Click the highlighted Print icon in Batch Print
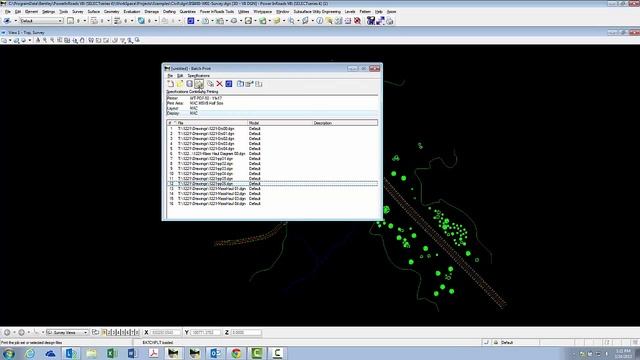Image resolution: width=640 pixels, height=360 pixels. tap(199, 84)
